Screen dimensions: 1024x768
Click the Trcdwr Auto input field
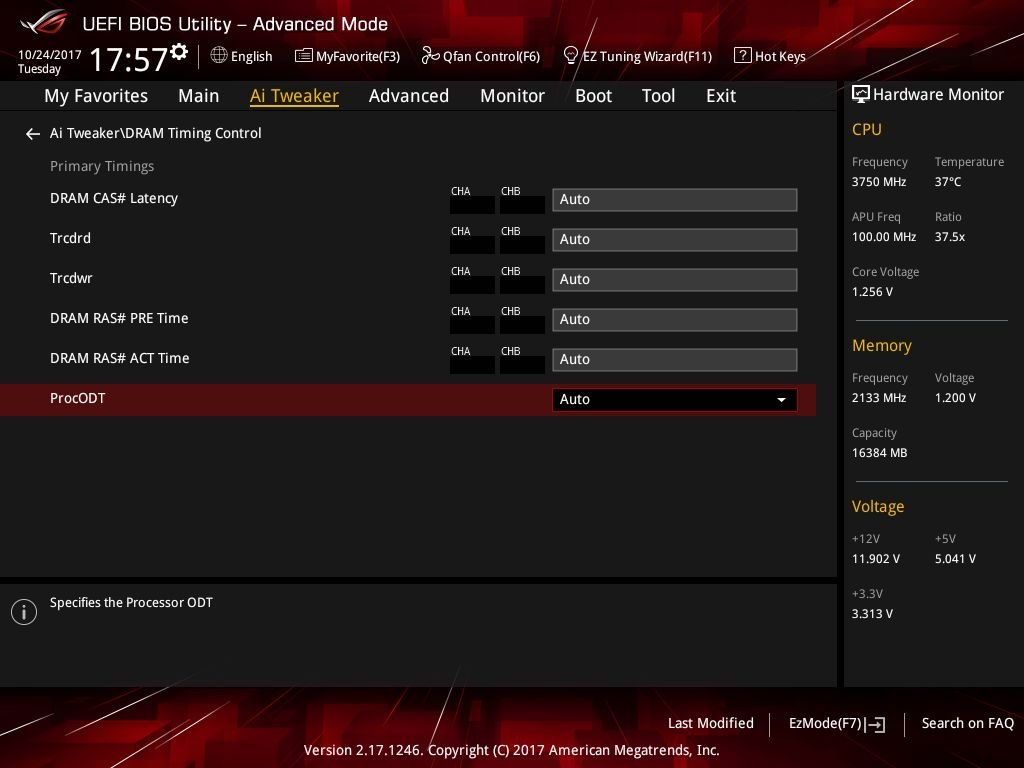[675, 280]
